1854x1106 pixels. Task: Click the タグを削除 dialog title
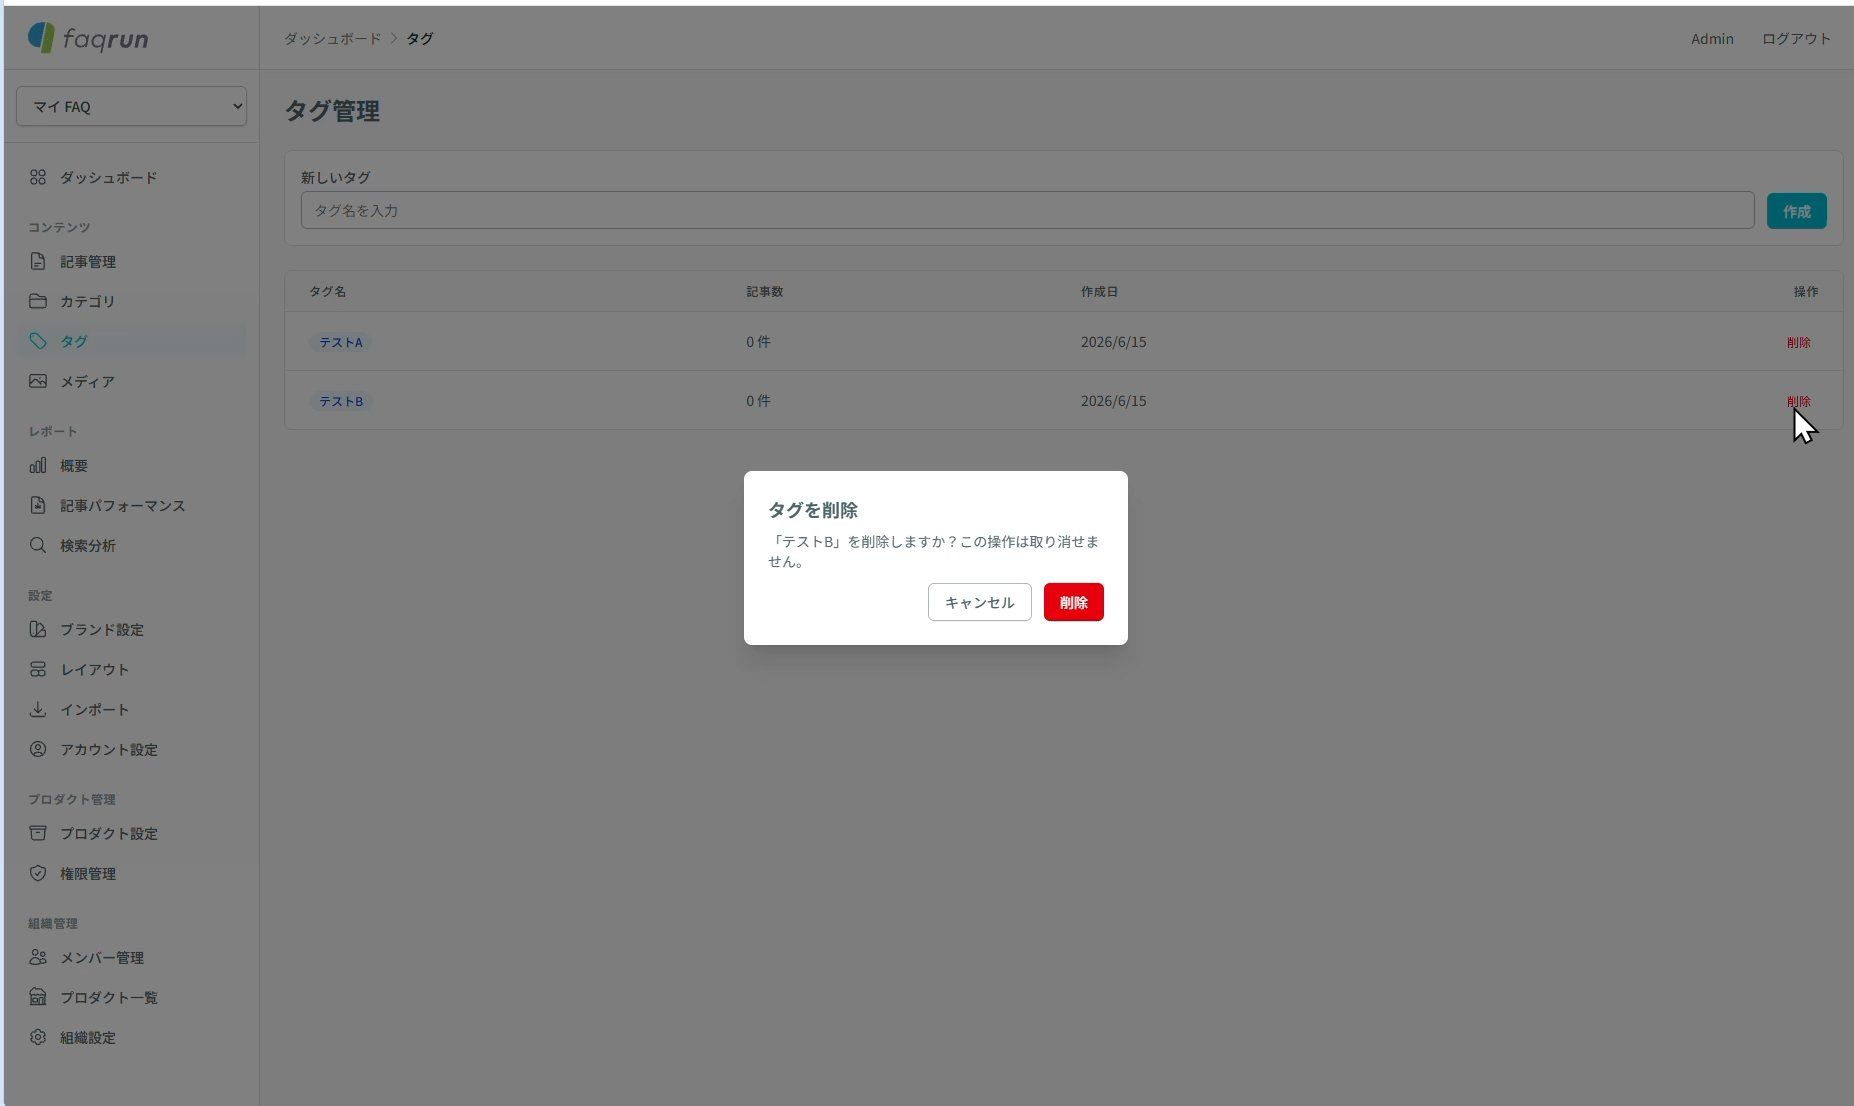pos(812,510)
